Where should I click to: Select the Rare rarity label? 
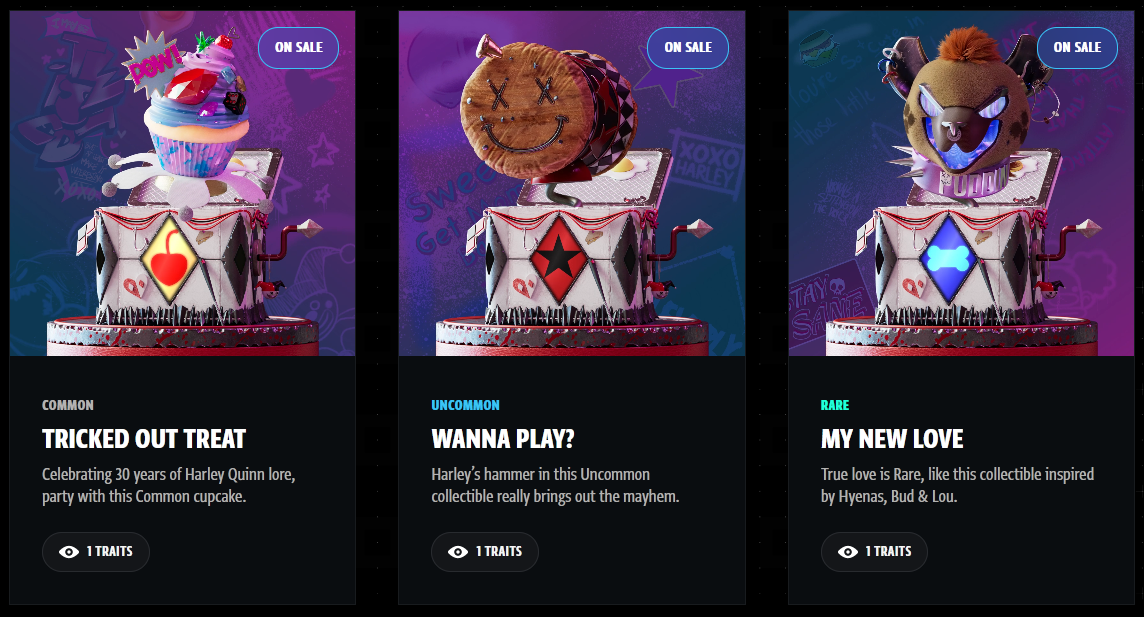click(x=835, y=405)
